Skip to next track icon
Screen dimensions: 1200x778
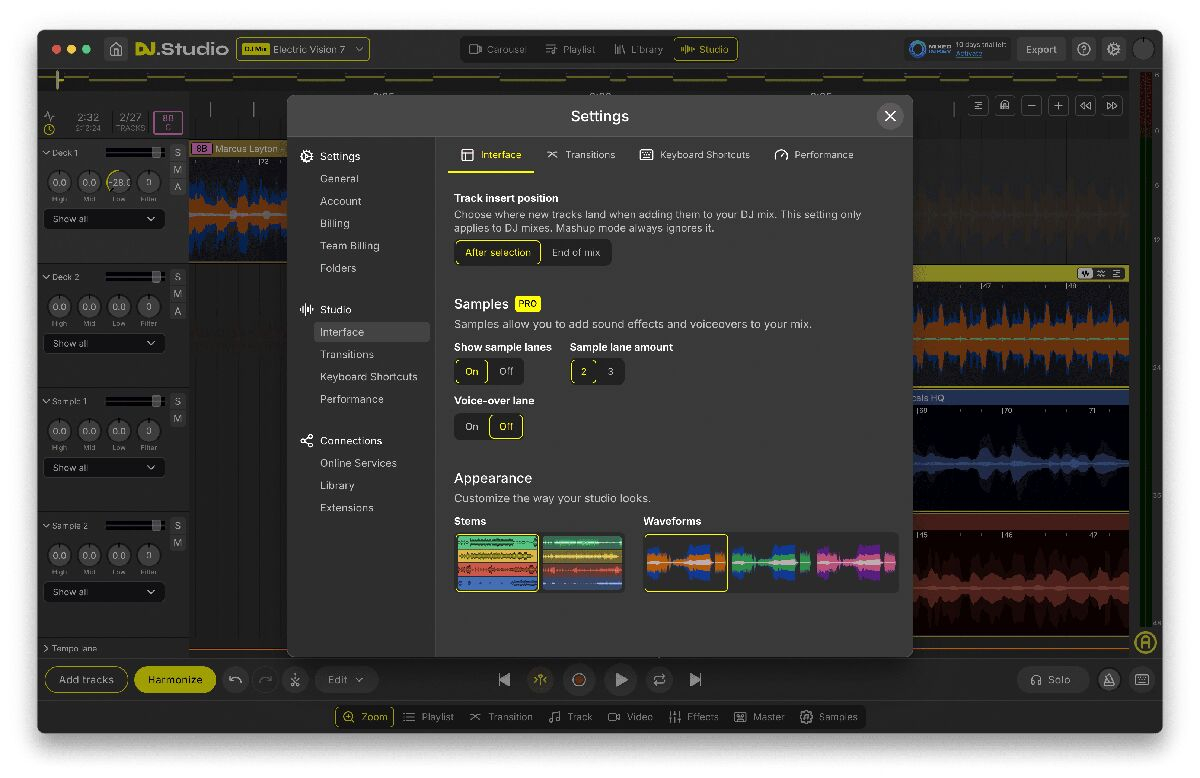(x=696, y=680)
